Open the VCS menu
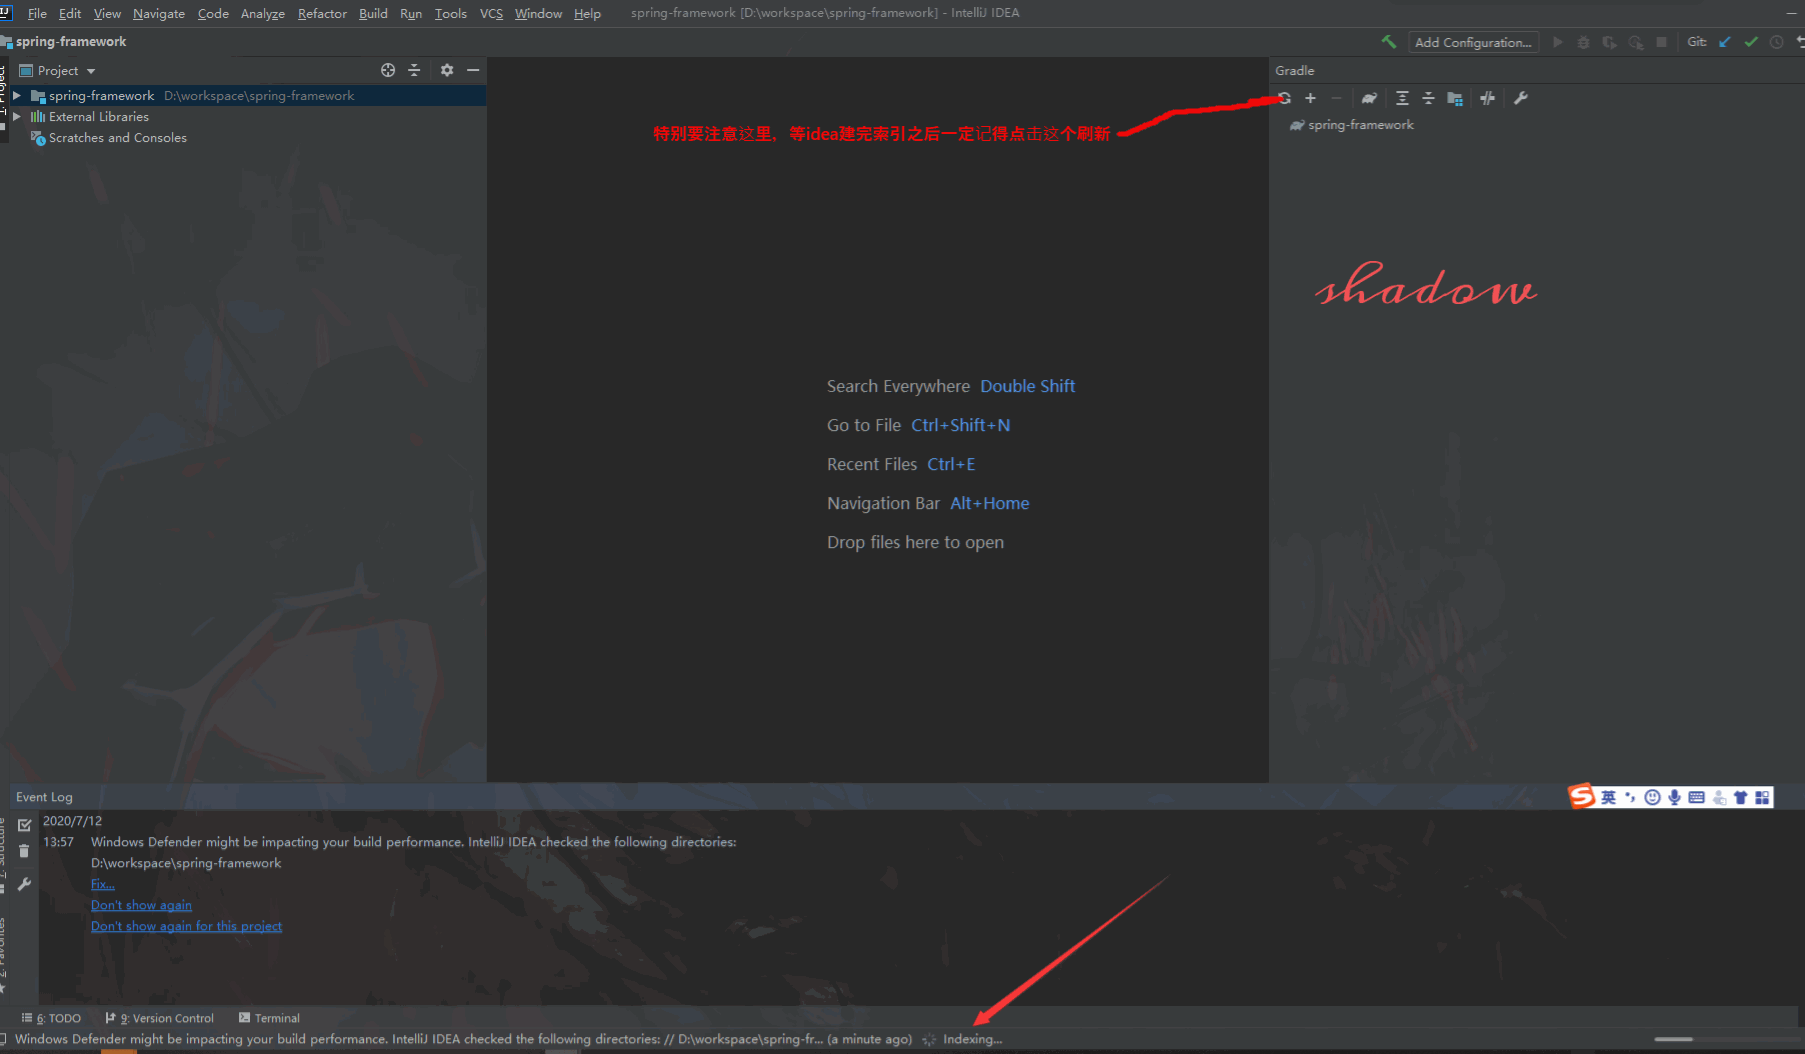The image size is (1805, 1054). (x=491, y=13)
